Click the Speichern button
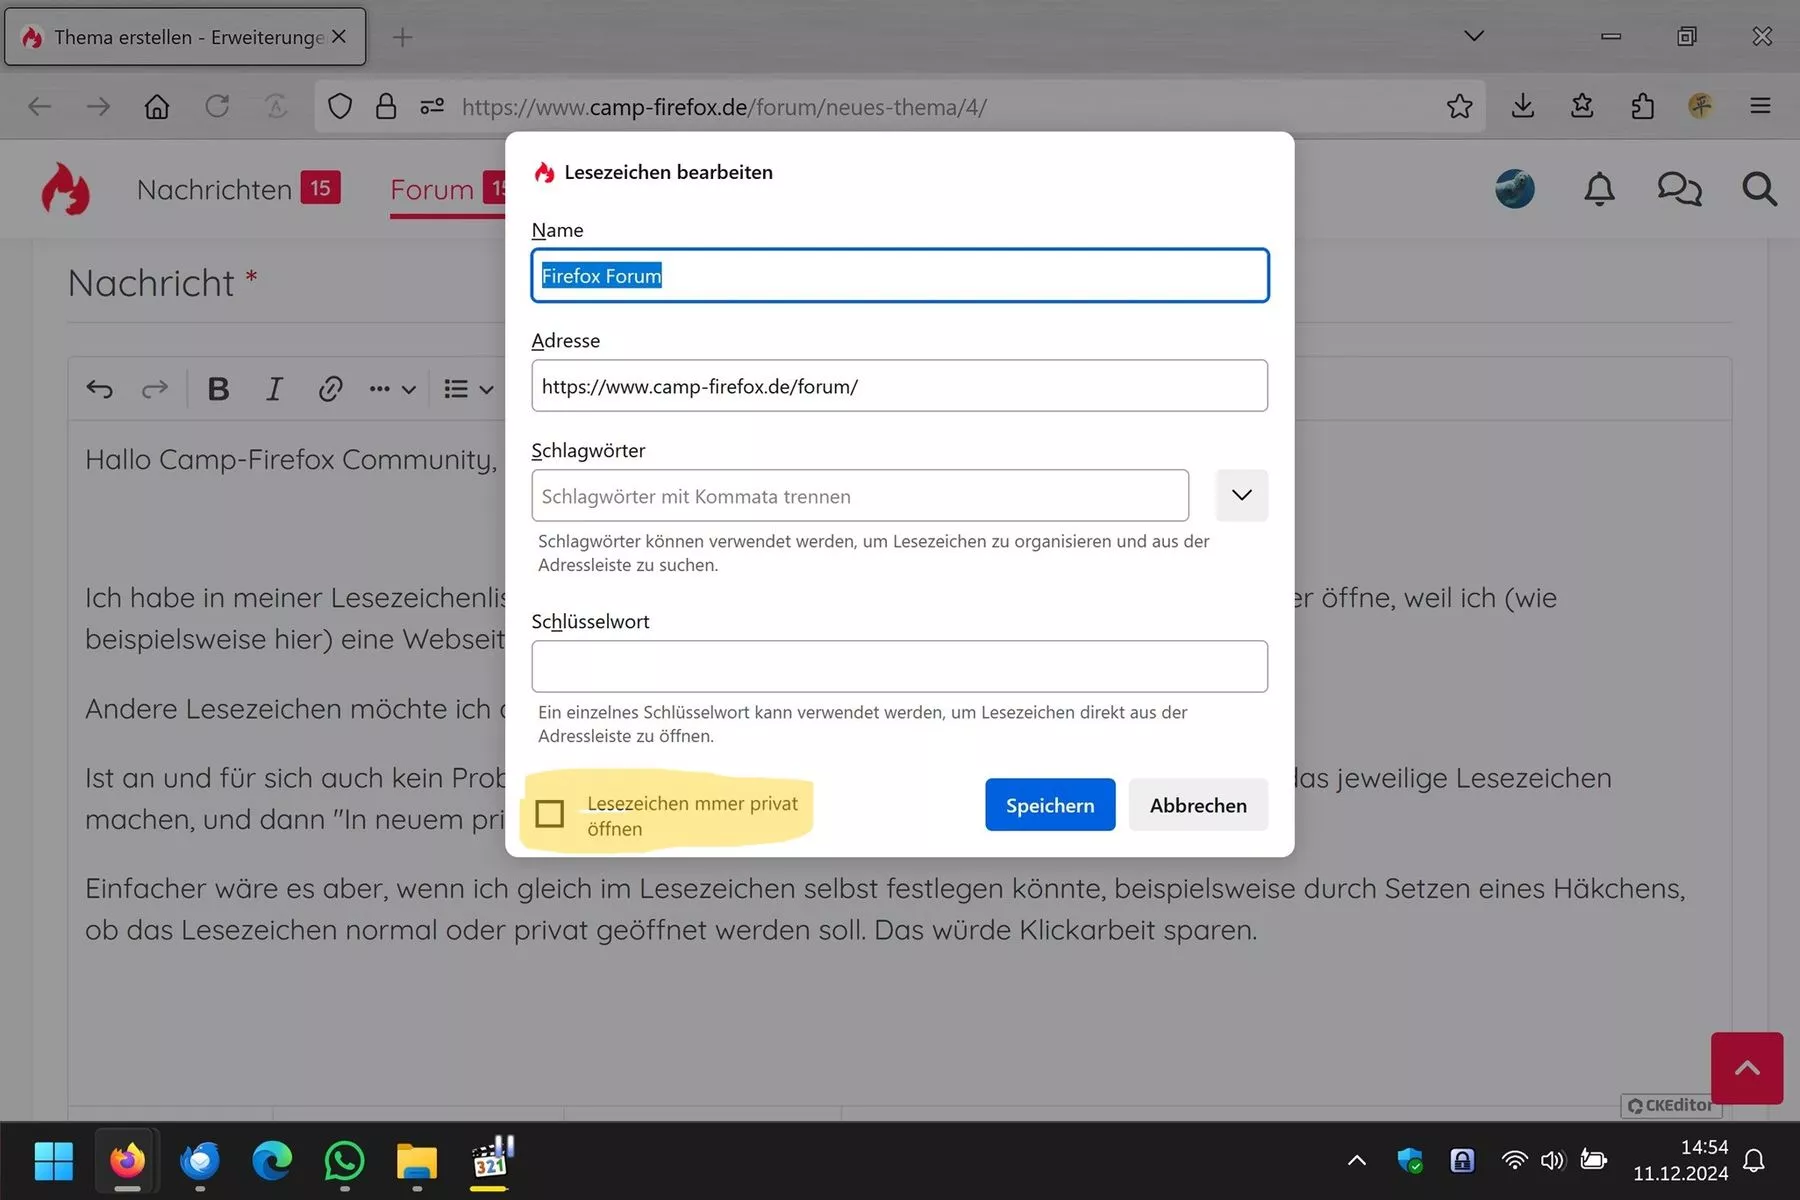1800x1200 pixels. coord(1050,805)
